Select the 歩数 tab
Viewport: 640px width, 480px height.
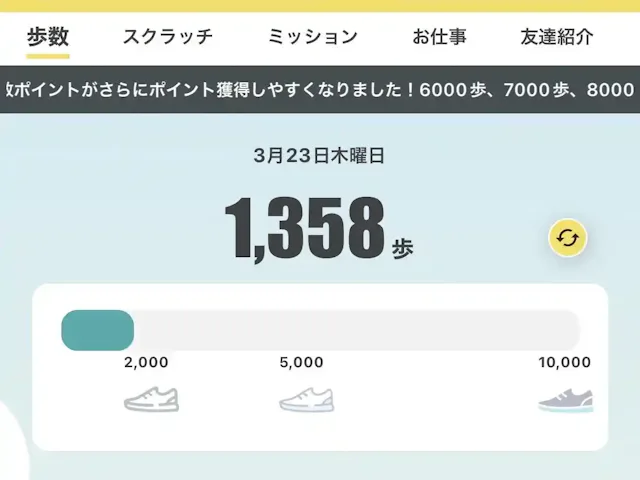pos(48,37)
